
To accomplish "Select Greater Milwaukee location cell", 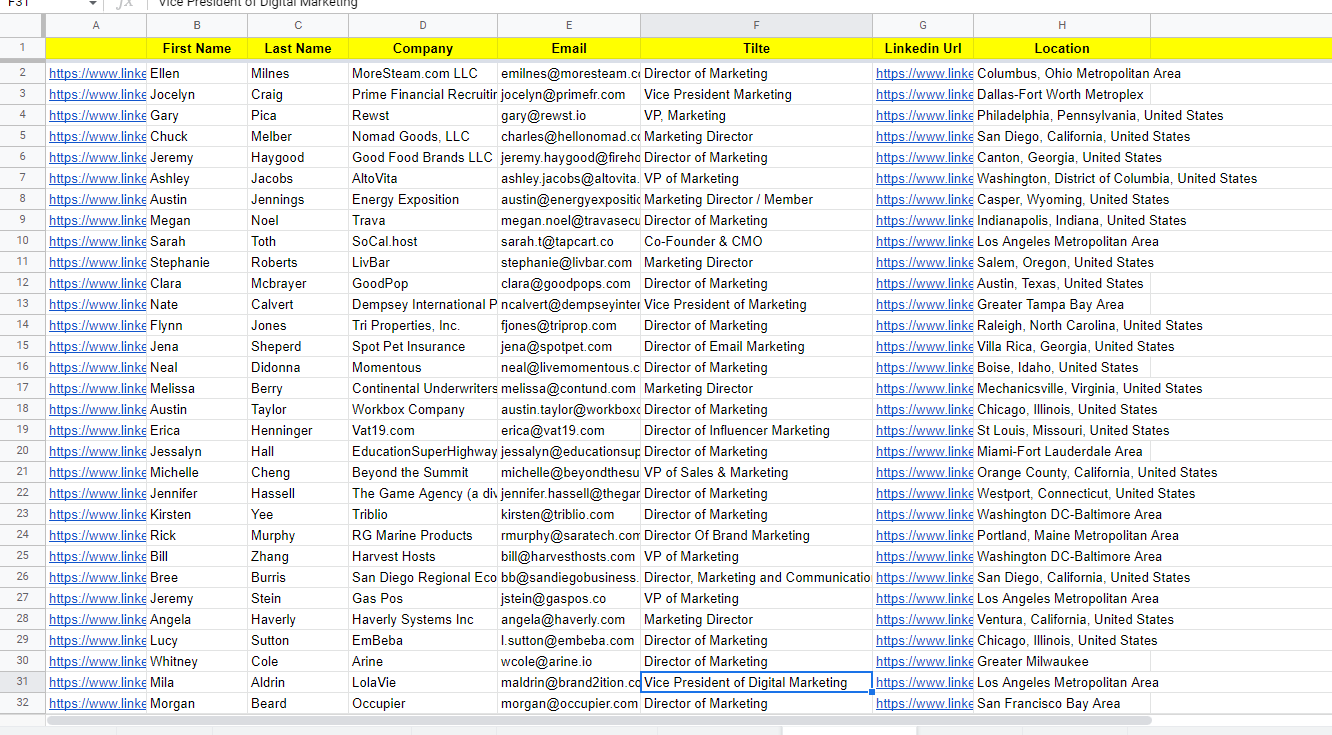I will 1062,661.
